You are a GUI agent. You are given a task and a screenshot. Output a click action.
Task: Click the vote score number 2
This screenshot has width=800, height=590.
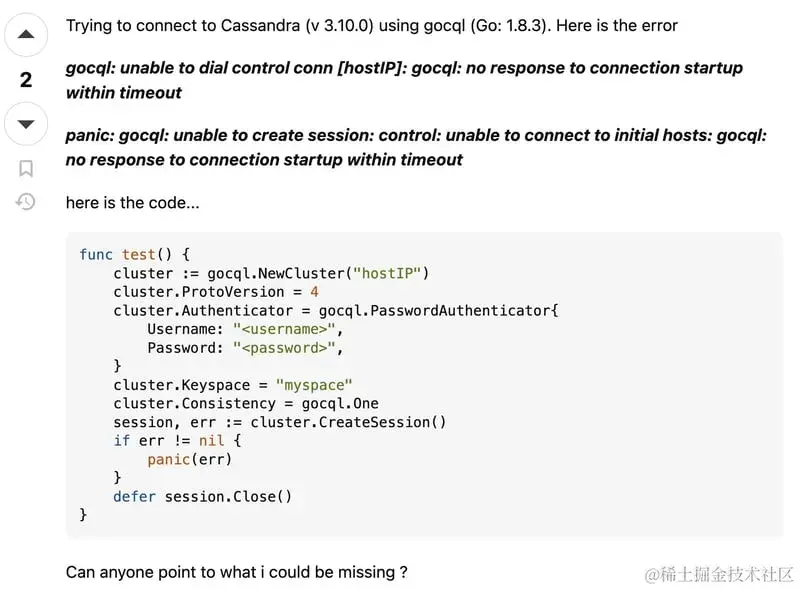tap(26, 80)
